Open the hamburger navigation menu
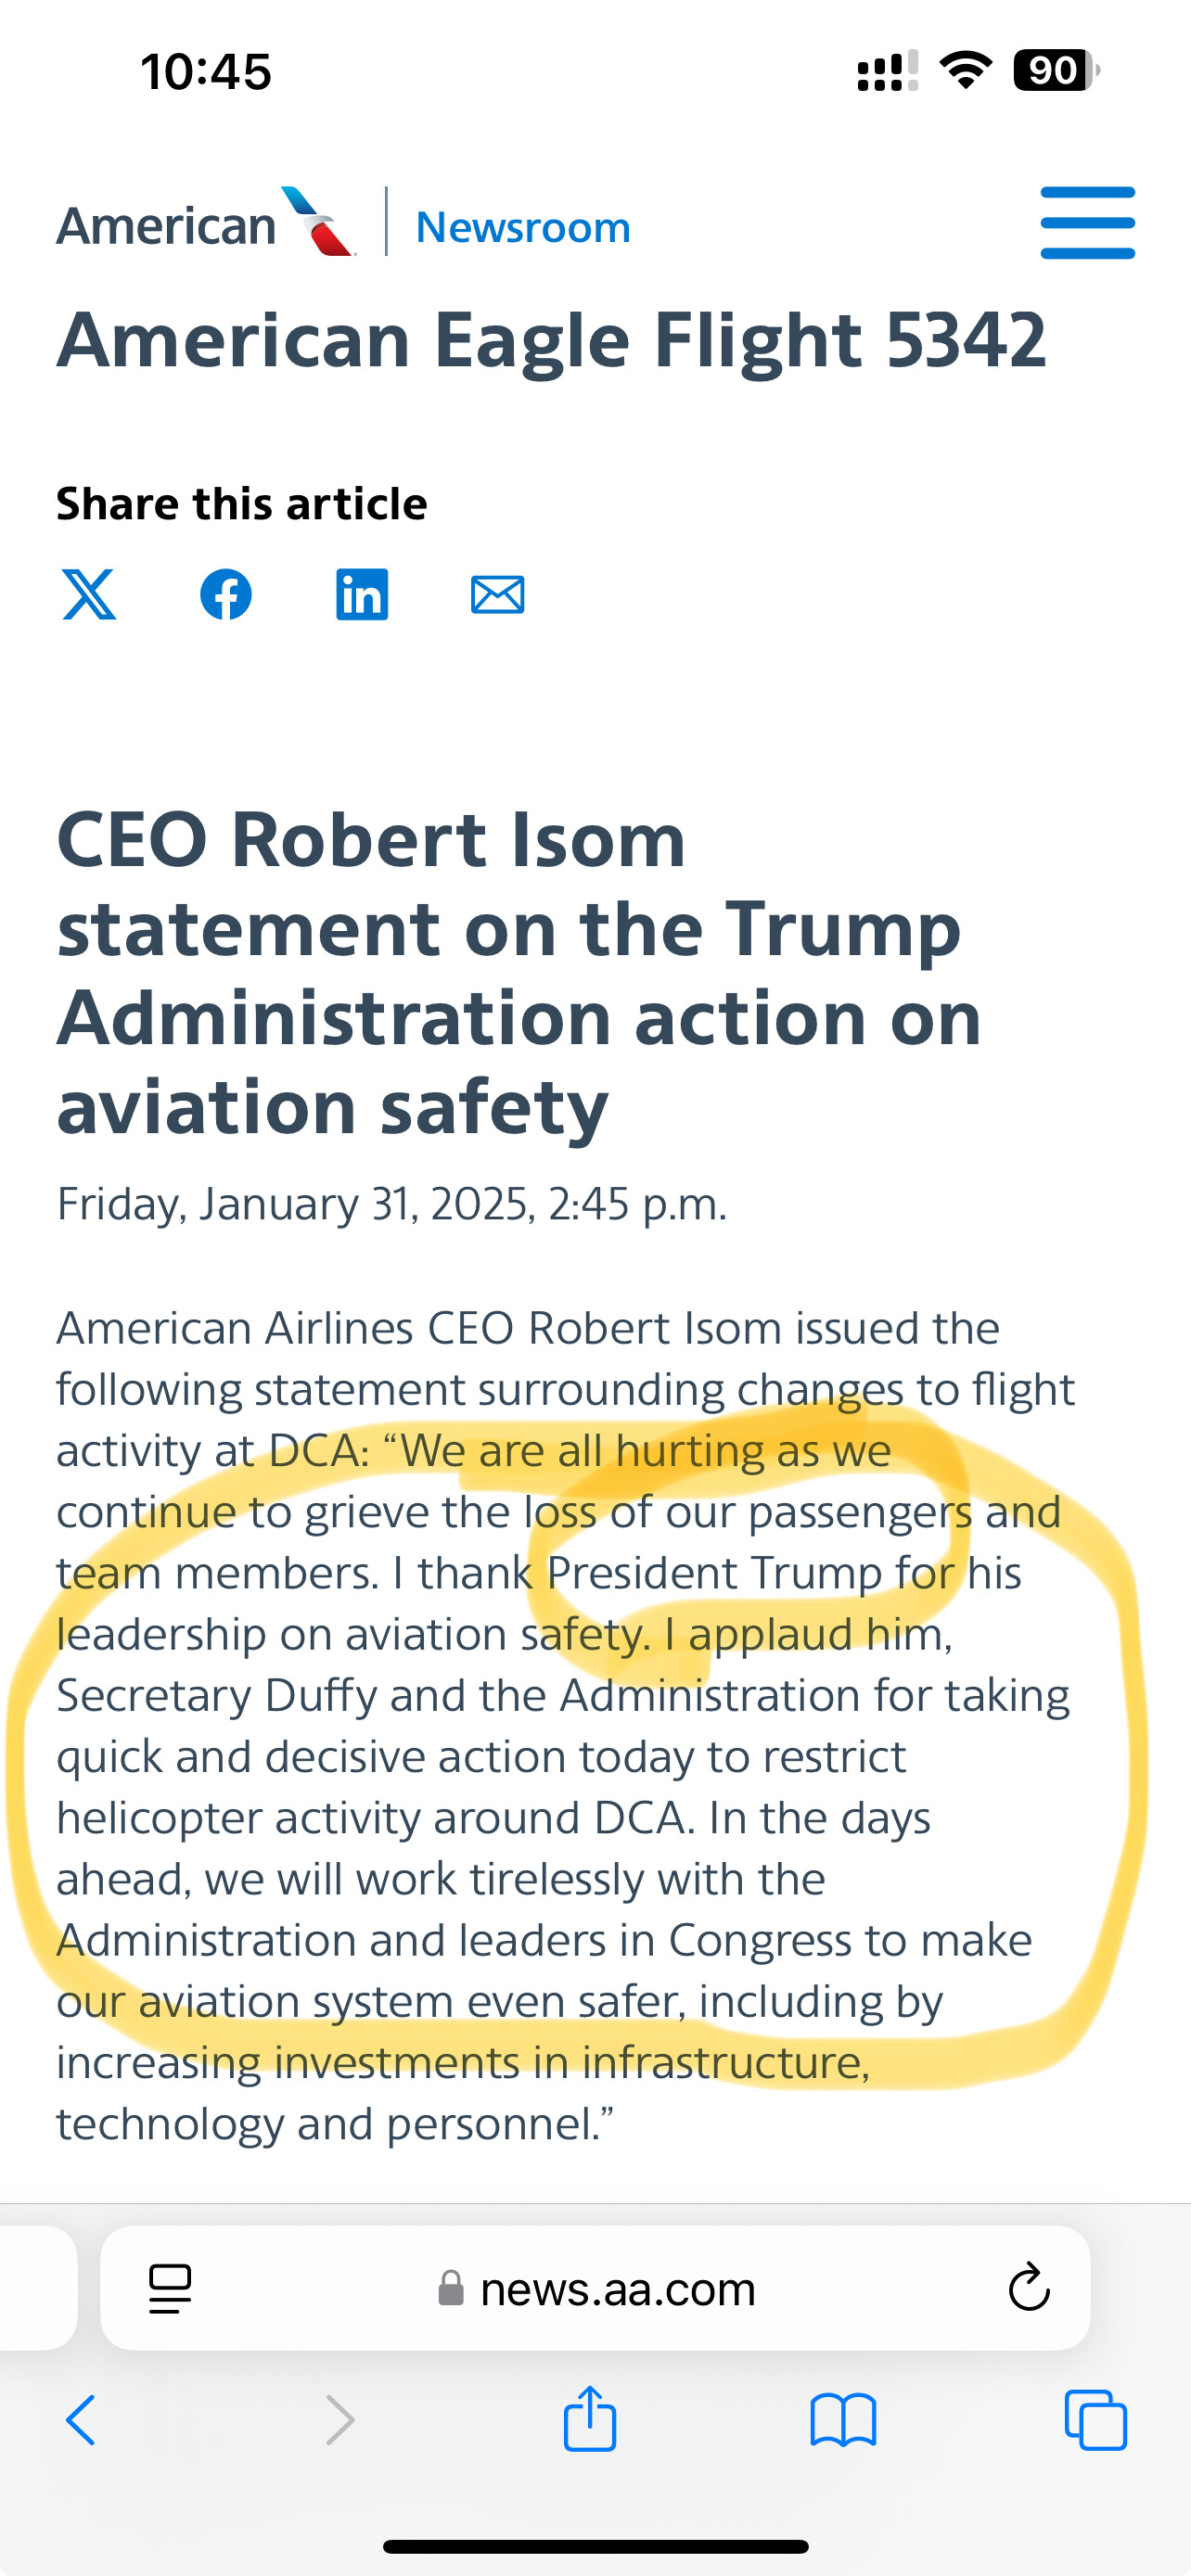The width and height of the screenshot is (1191, 2576). click(x=1087, y=223)
